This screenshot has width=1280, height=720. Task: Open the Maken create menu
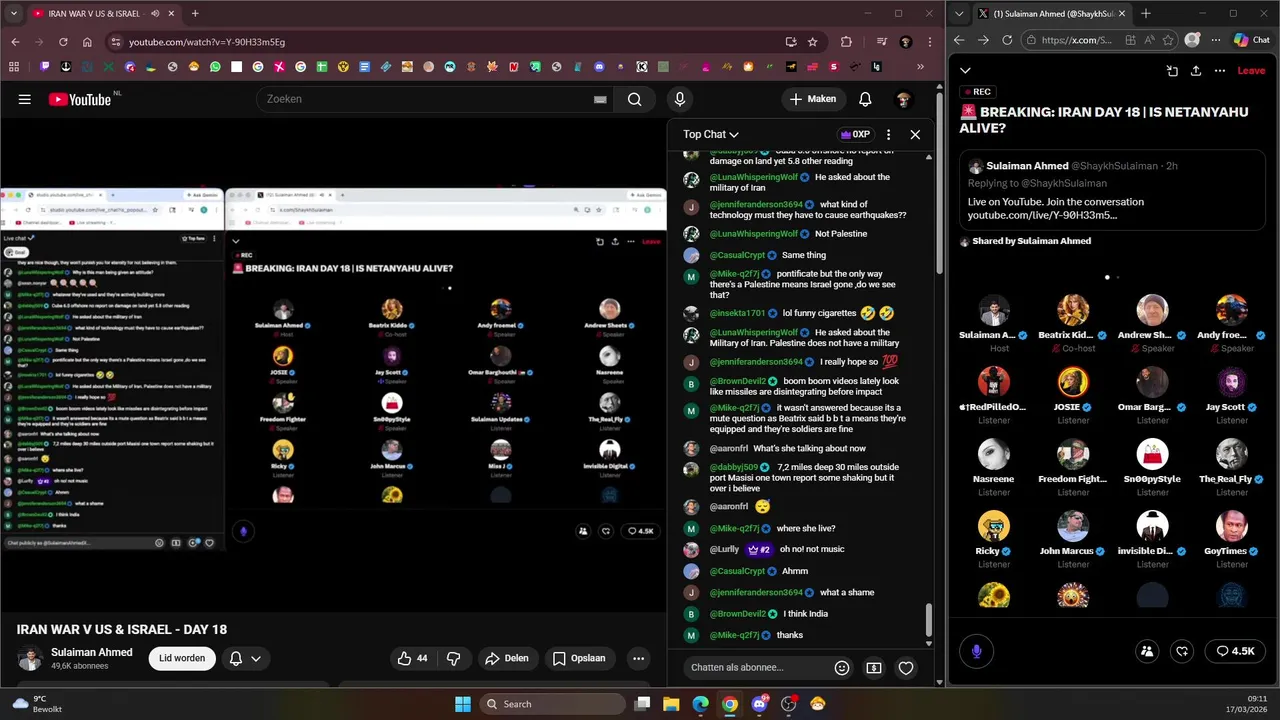point(812,99)
